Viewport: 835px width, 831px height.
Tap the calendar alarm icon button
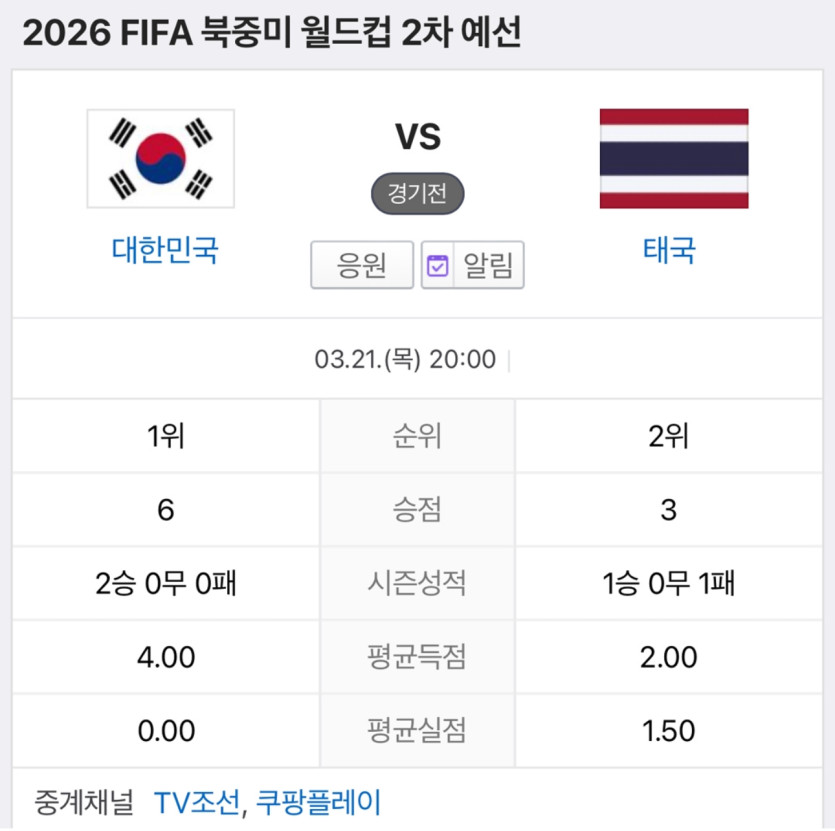pos(438,266)
